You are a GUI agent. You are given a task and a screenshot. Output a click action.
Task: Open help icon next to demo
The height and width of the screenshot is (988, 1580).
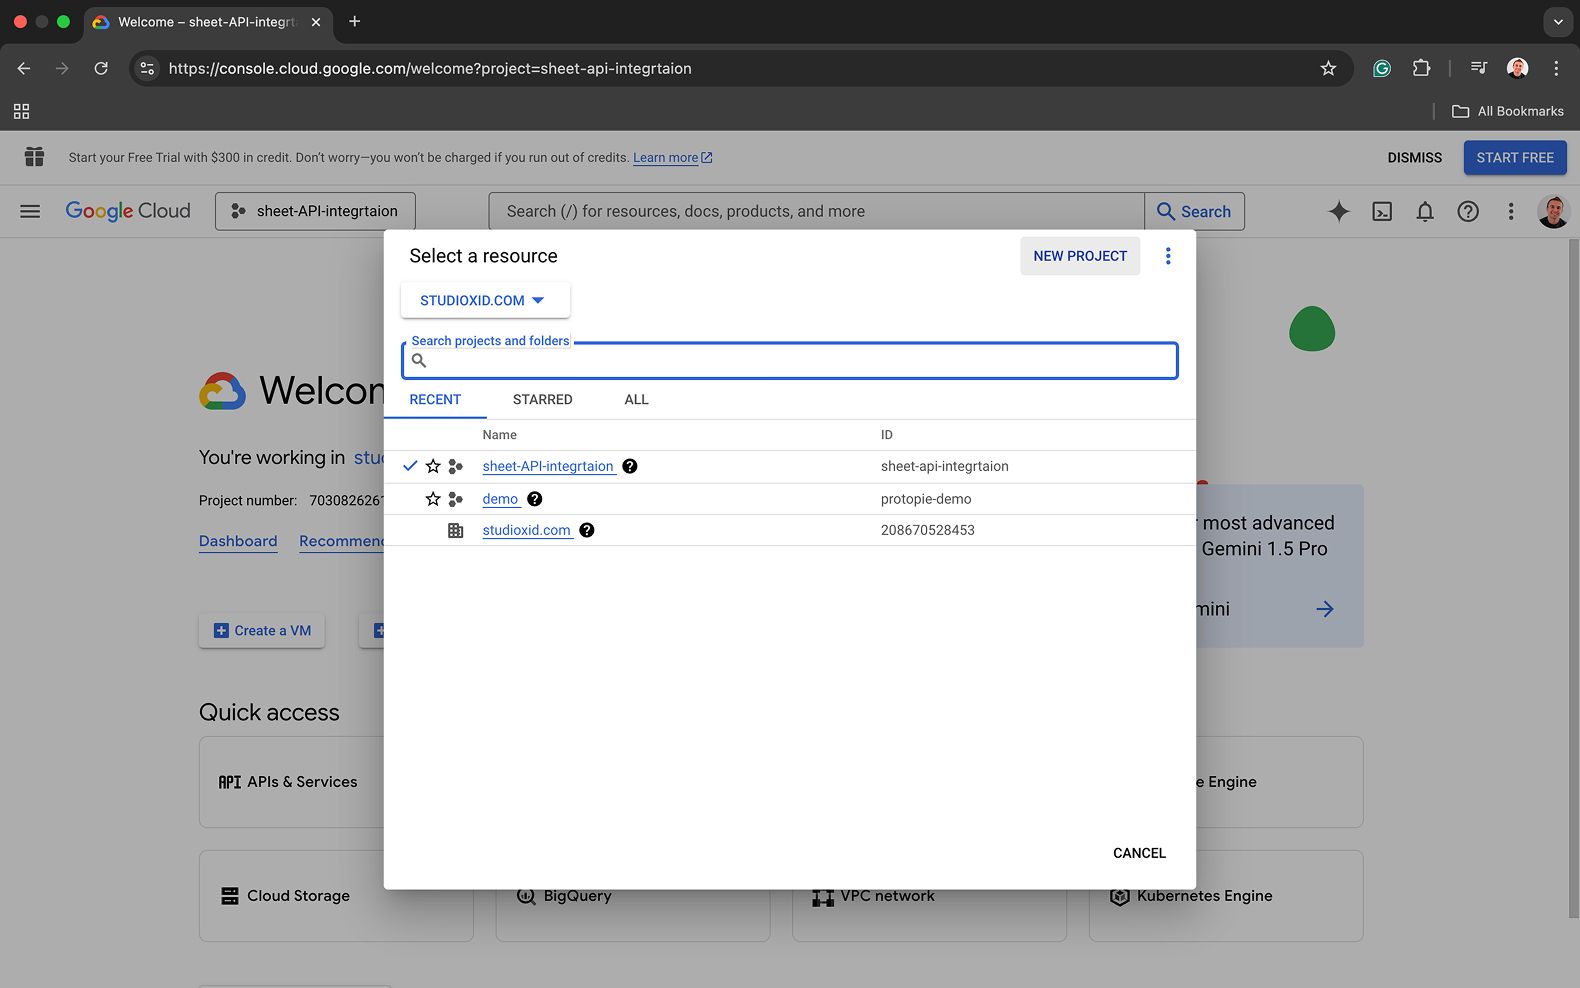535,499
